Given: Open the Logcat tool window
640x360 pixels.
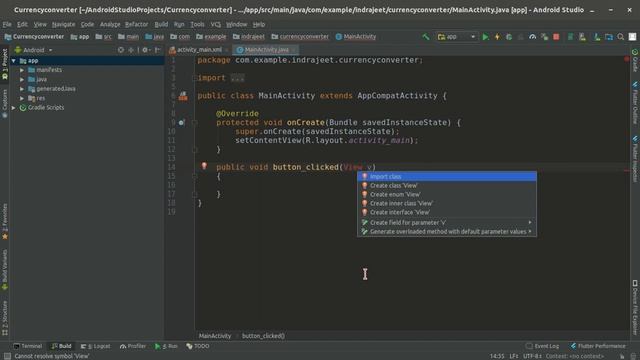Looking at the screenshot, I should coord(96,346).
